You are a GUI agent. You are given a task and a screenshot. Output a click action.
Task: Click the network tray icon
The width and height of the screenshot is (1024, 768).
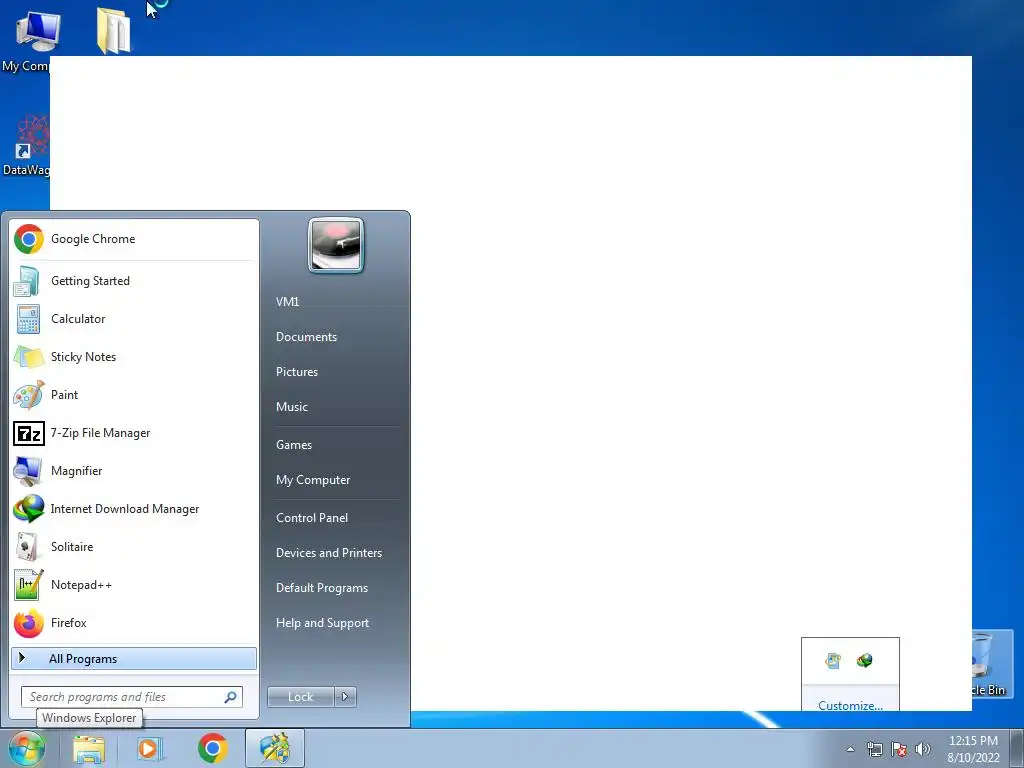click(874, 749)
